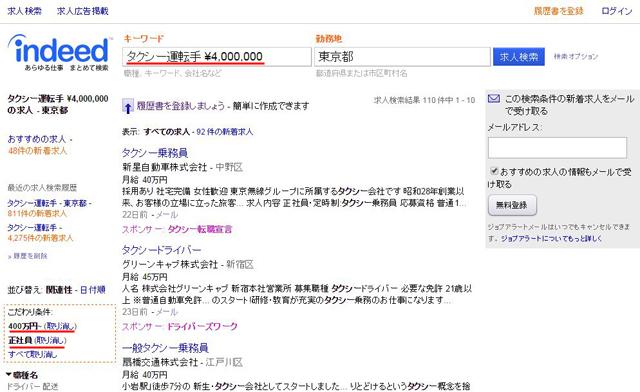Image resolution: width=640 pixels, height=392 pixels.
Task: Click sponsor ドライバーズワーク link
Action: (x=202, y=327)
